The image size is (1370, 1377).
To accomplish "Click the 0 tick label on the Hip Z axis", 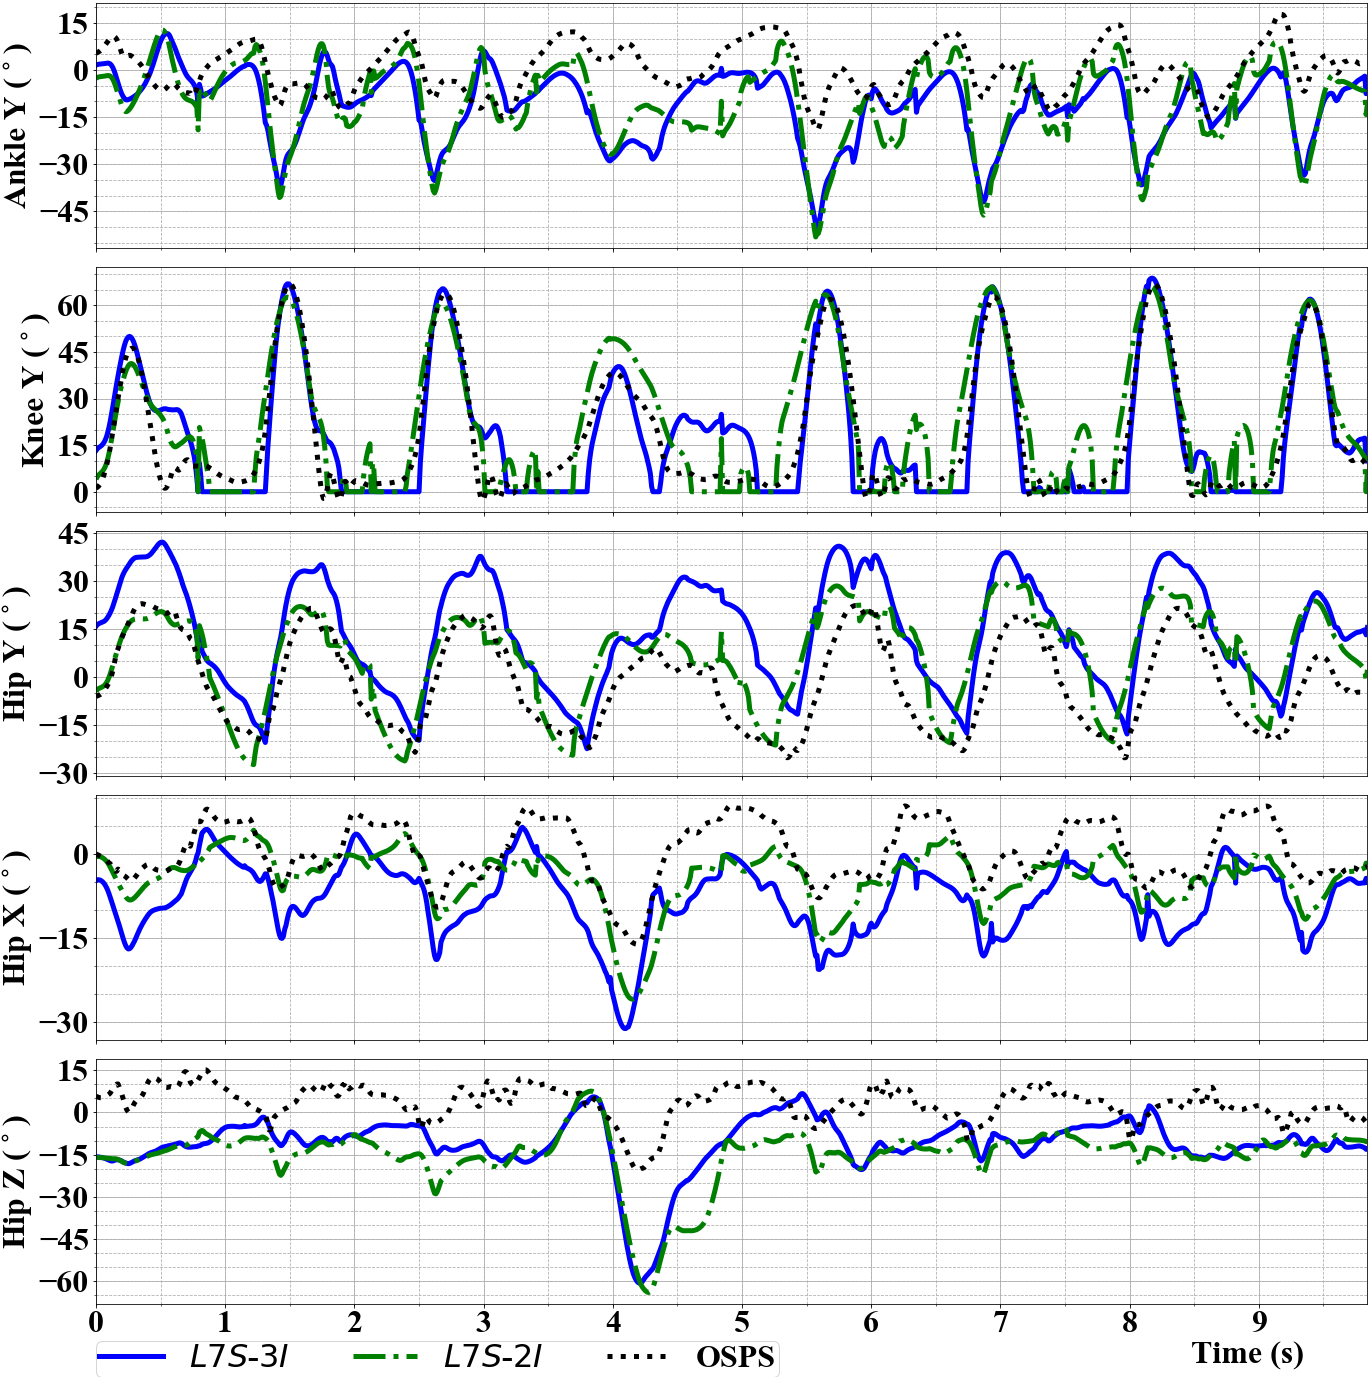I will click(x=81, y=1113).
